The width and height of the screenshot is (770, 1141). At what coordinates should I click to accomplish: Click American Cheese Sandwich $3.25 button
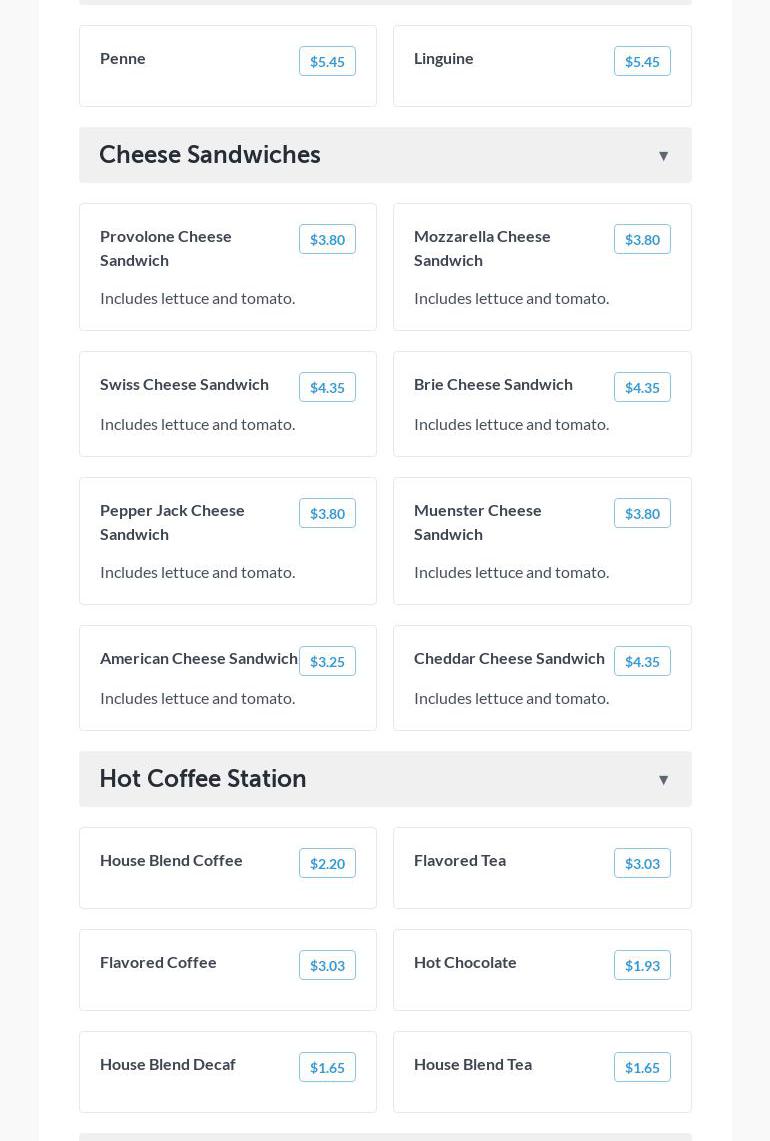coord(327,662)
